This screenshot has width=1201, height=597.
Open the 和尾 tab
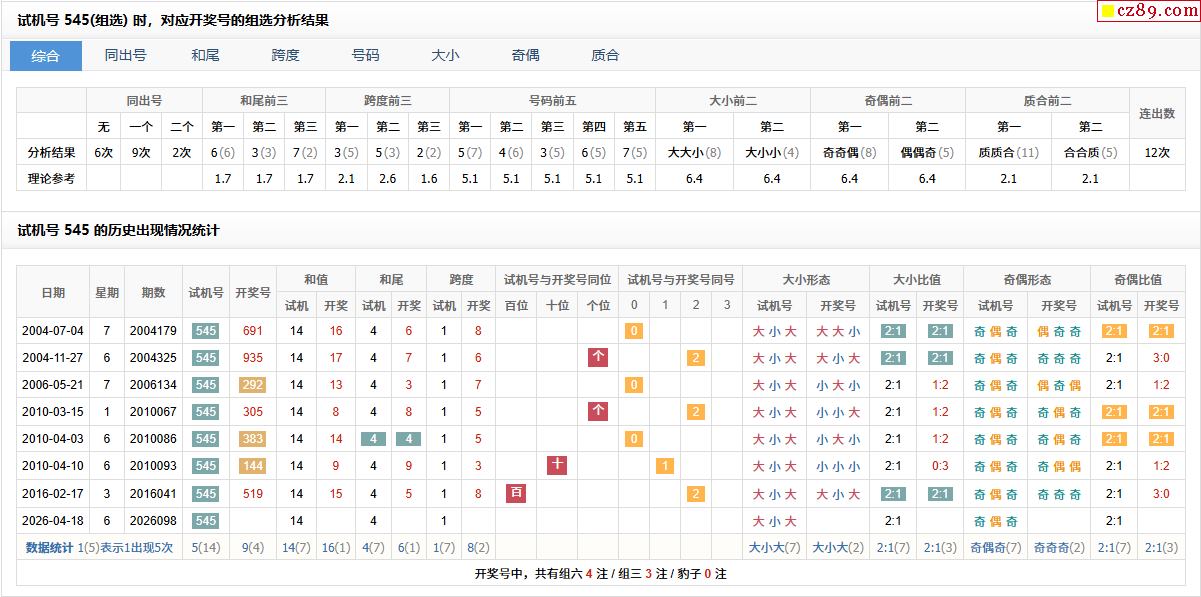(205, 56)
